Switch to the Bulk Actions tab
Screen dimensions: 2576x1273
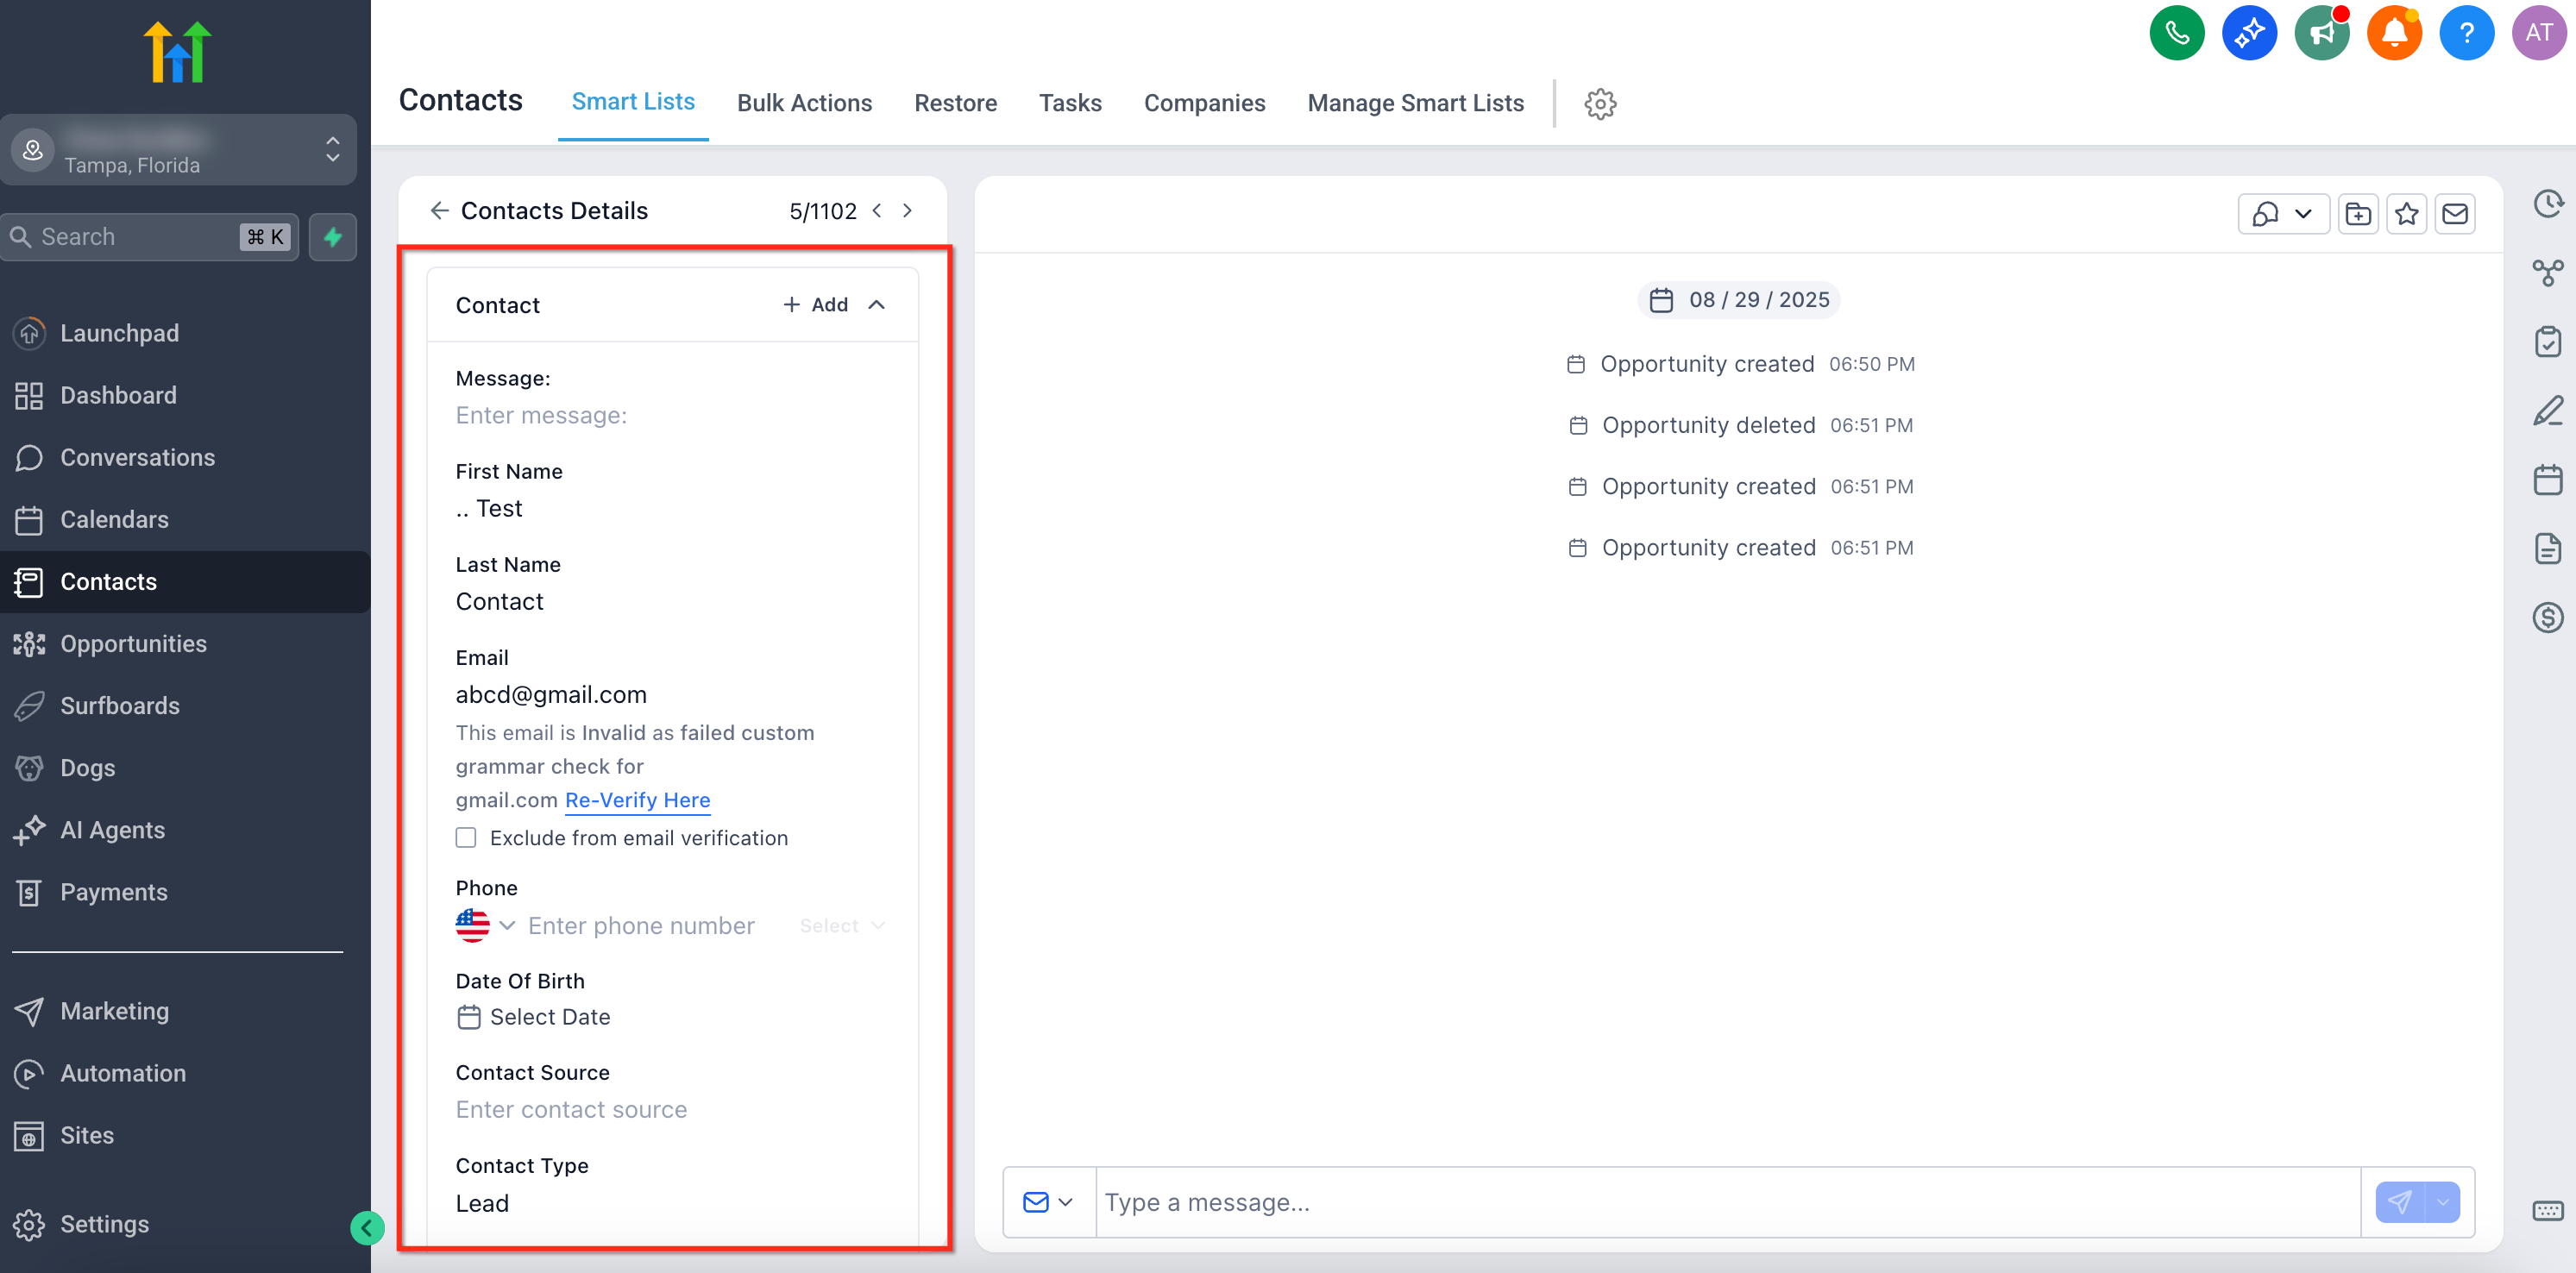point(804,103)
